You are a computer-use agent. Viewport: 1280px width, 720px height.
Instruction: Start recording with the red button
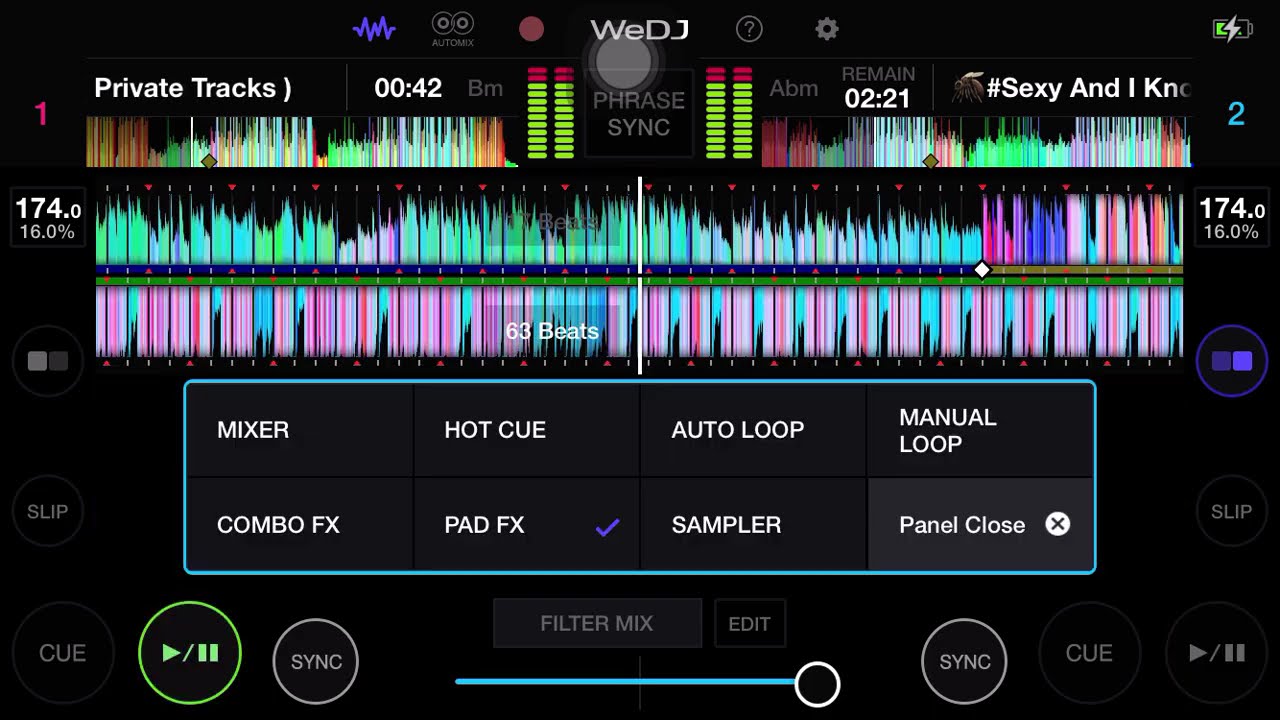[x=531, y=29]
